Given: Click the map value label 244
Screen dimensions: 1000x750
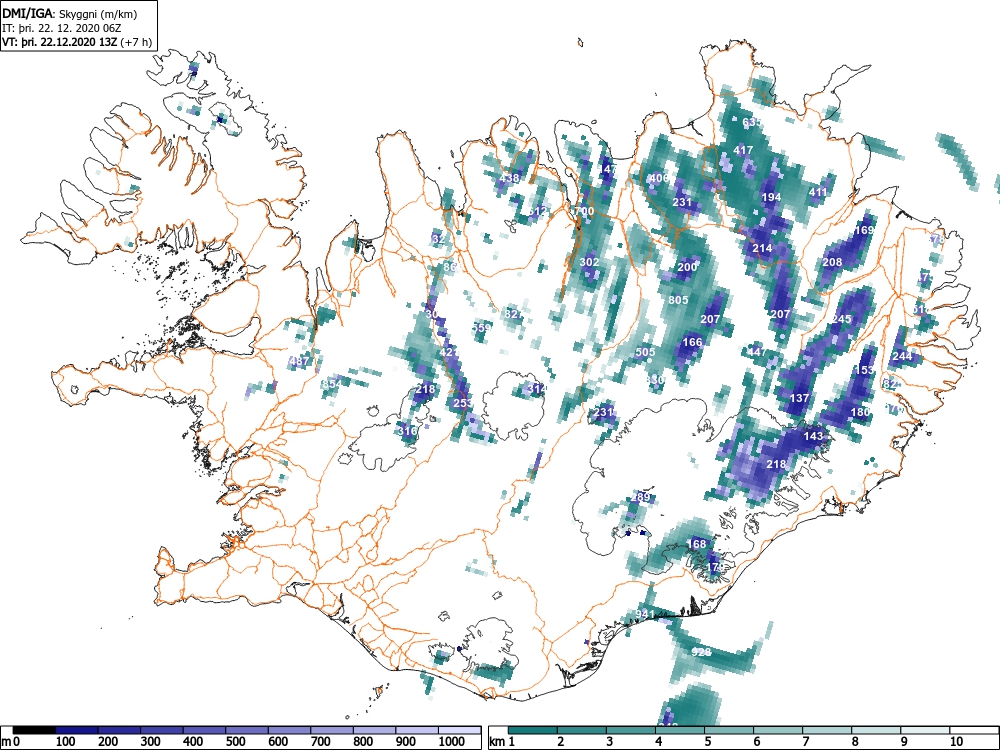Looking at the screenshot, I should 902,356.
